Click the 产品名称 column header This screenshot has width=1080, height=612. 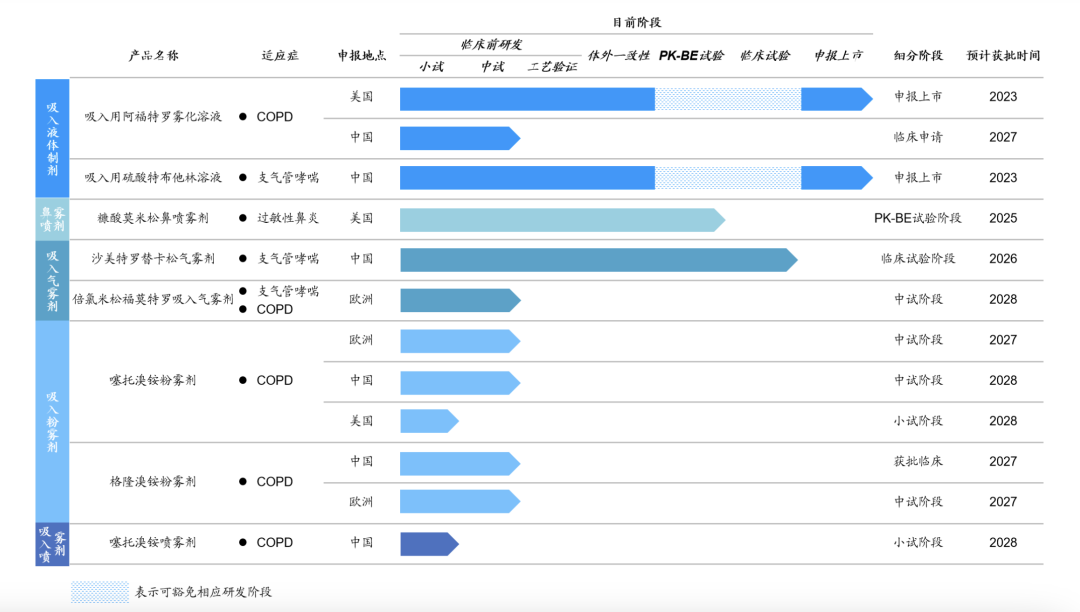[x=153, y=56]
